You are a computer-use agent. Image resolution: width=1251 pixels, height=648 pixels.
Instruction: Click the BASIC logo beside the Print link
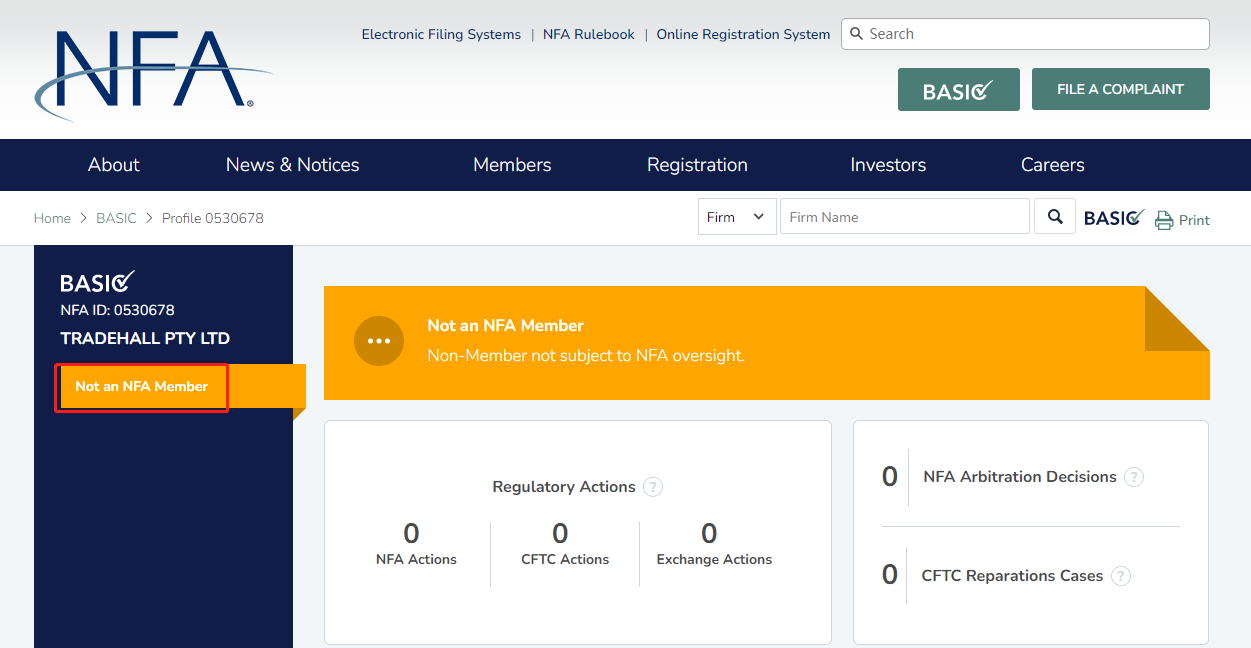click(x=1114, y=218)
